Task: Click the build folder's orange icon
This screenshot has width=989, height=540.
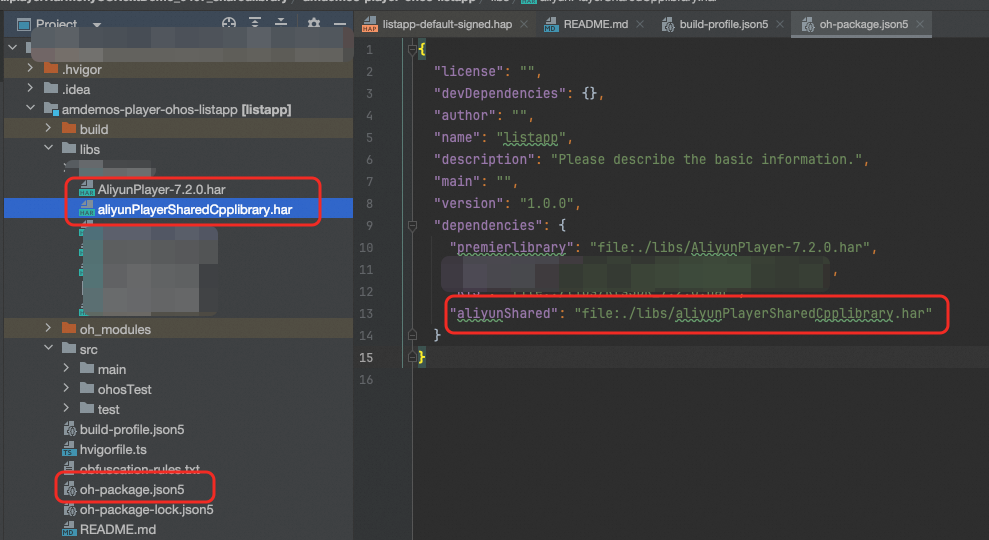Action: pos(69,128)
